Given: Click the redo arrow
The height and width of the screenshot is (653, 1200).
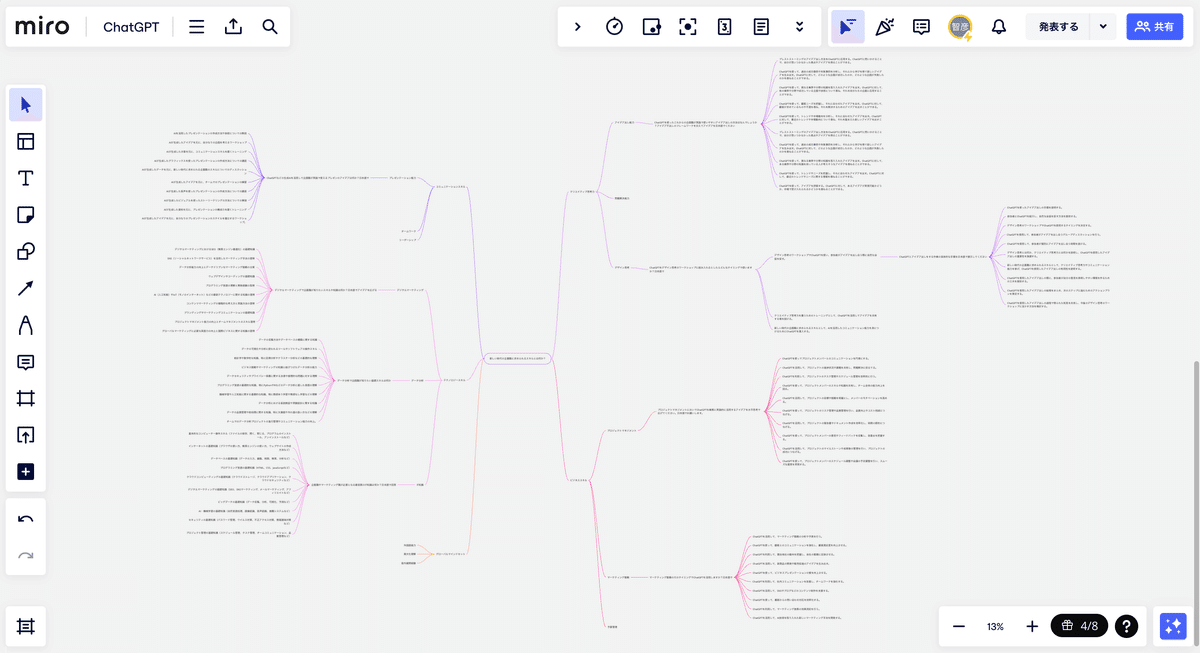Looking at the screenshot, I should coord(26,556).
